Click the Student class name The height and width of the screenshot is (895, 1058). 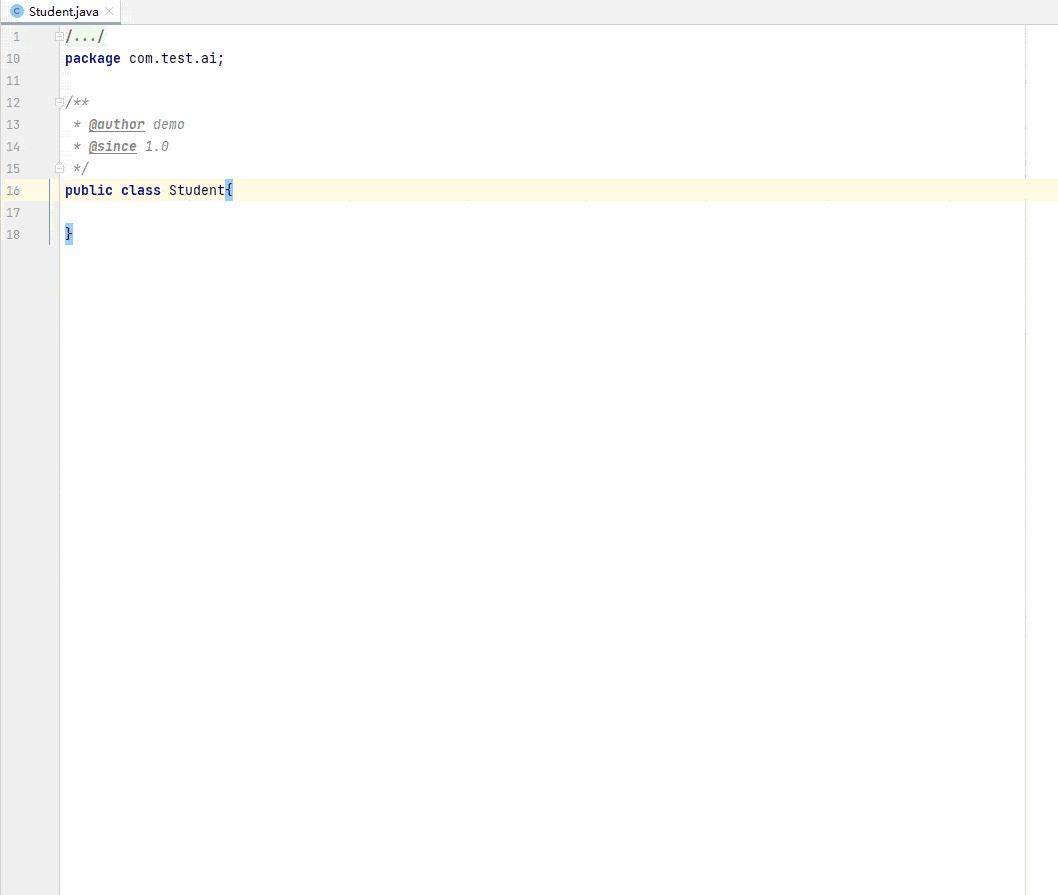[x=196, y=190]
